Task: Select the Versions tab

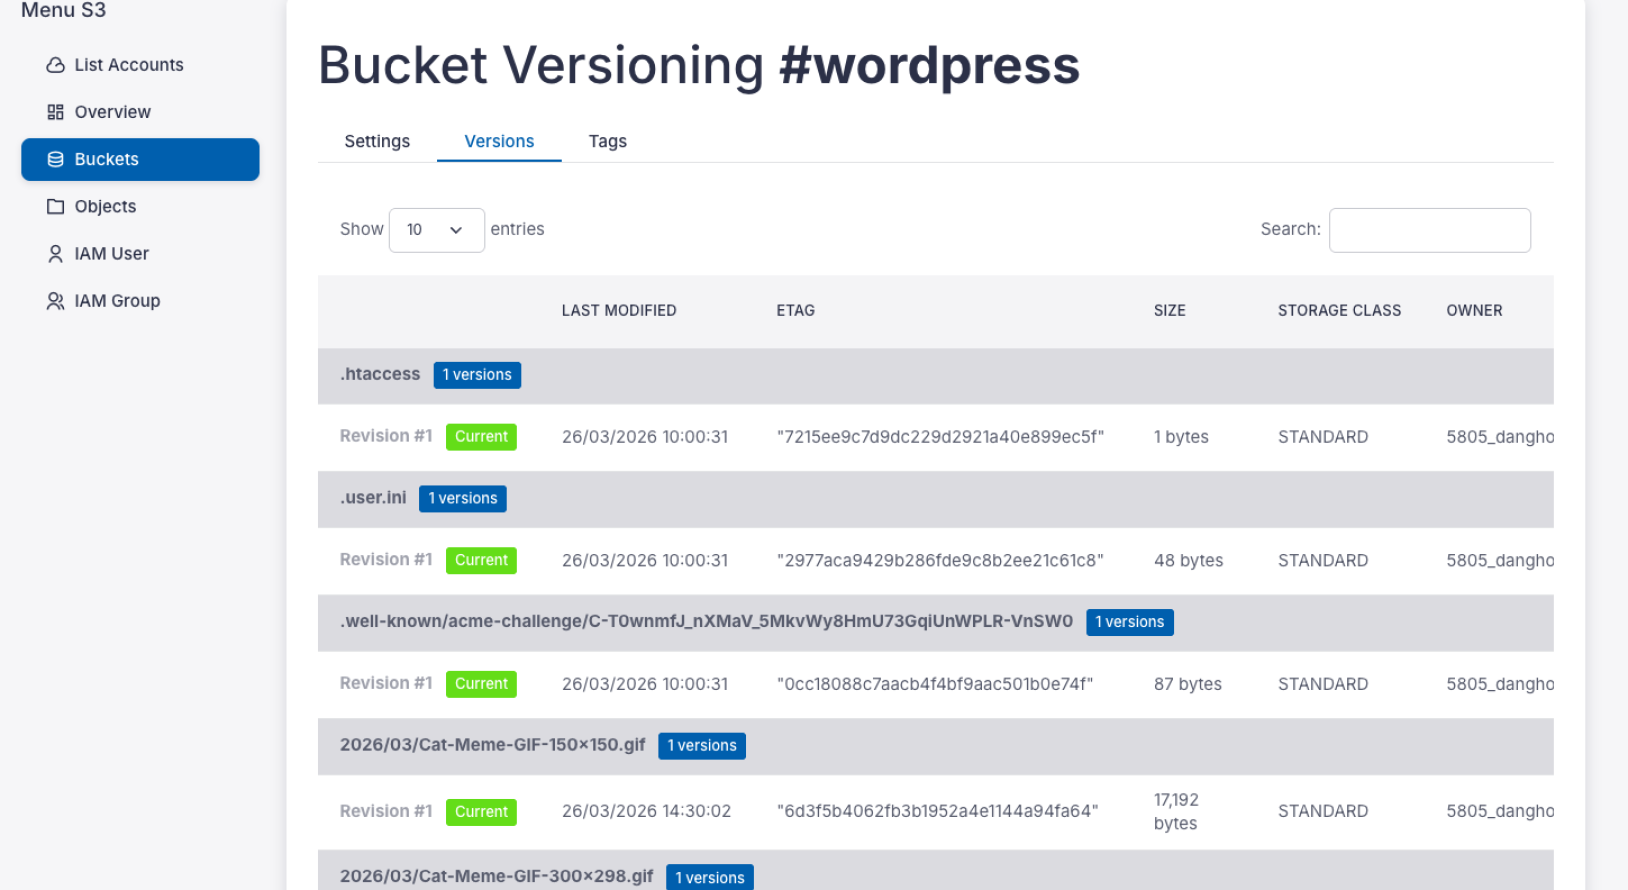Action: click(499, 141)
